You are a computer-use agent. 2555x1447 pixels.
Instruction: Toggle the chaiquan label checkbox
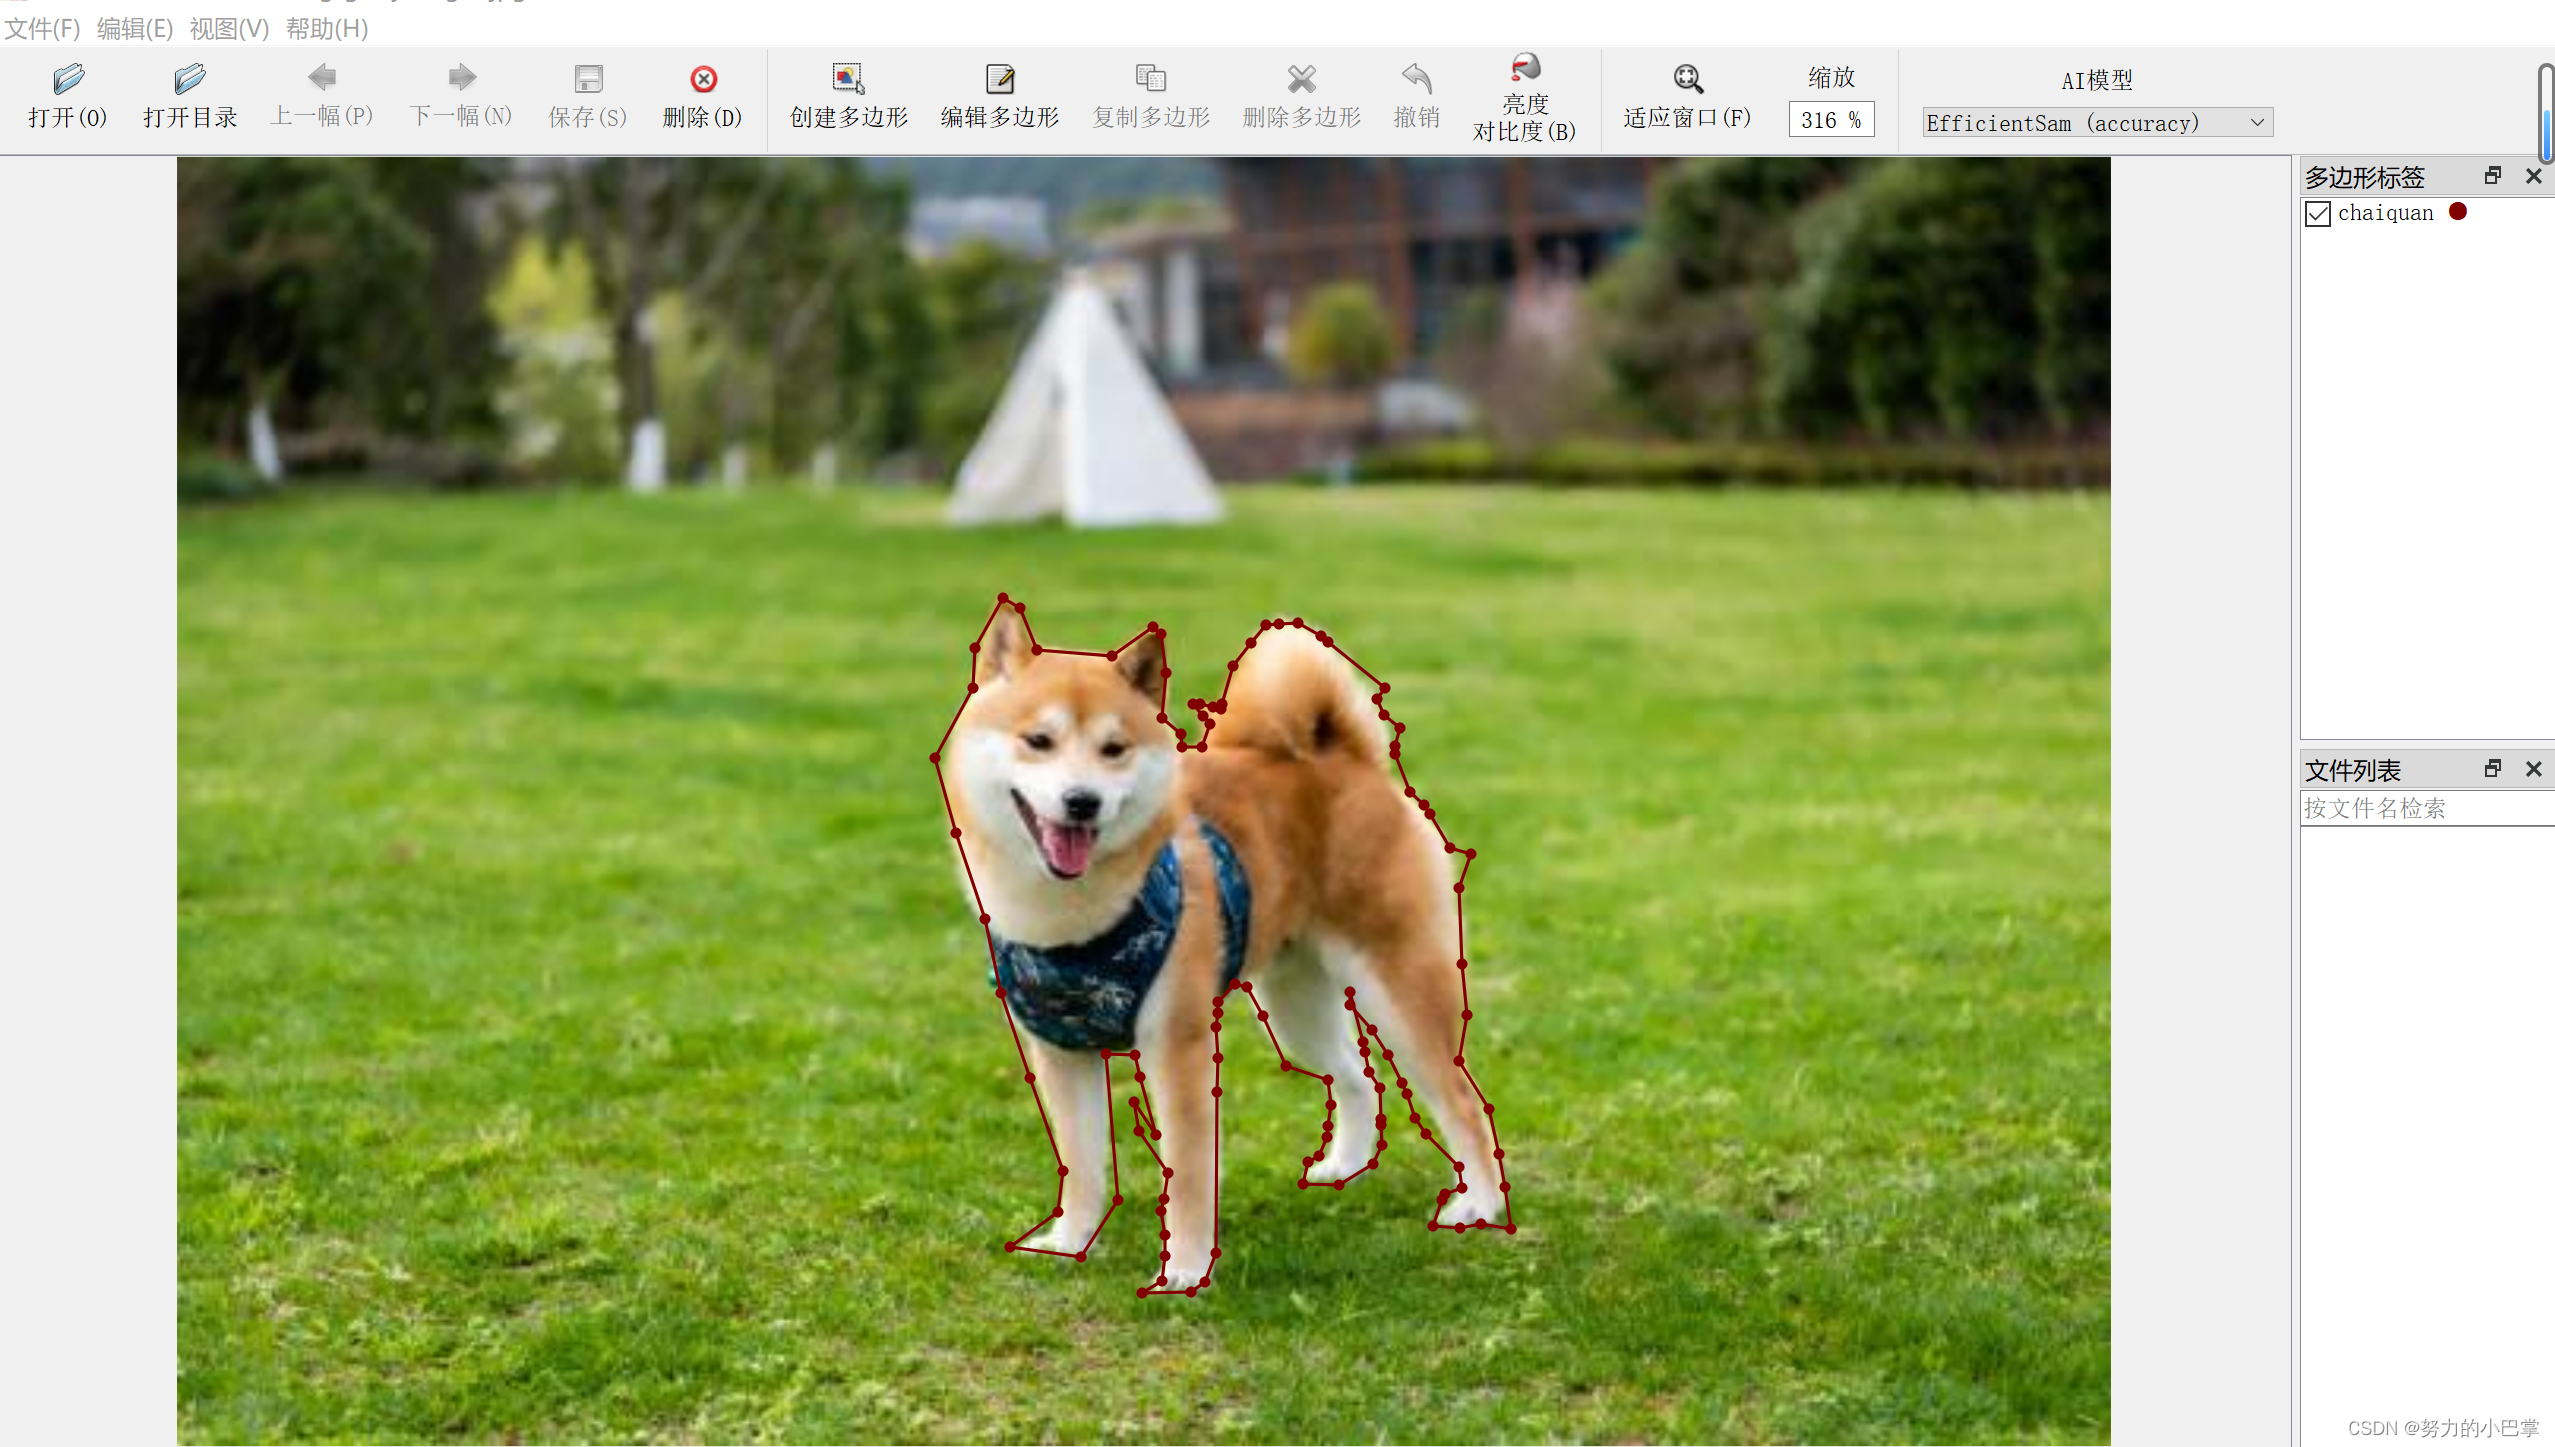click(2318, 214)
